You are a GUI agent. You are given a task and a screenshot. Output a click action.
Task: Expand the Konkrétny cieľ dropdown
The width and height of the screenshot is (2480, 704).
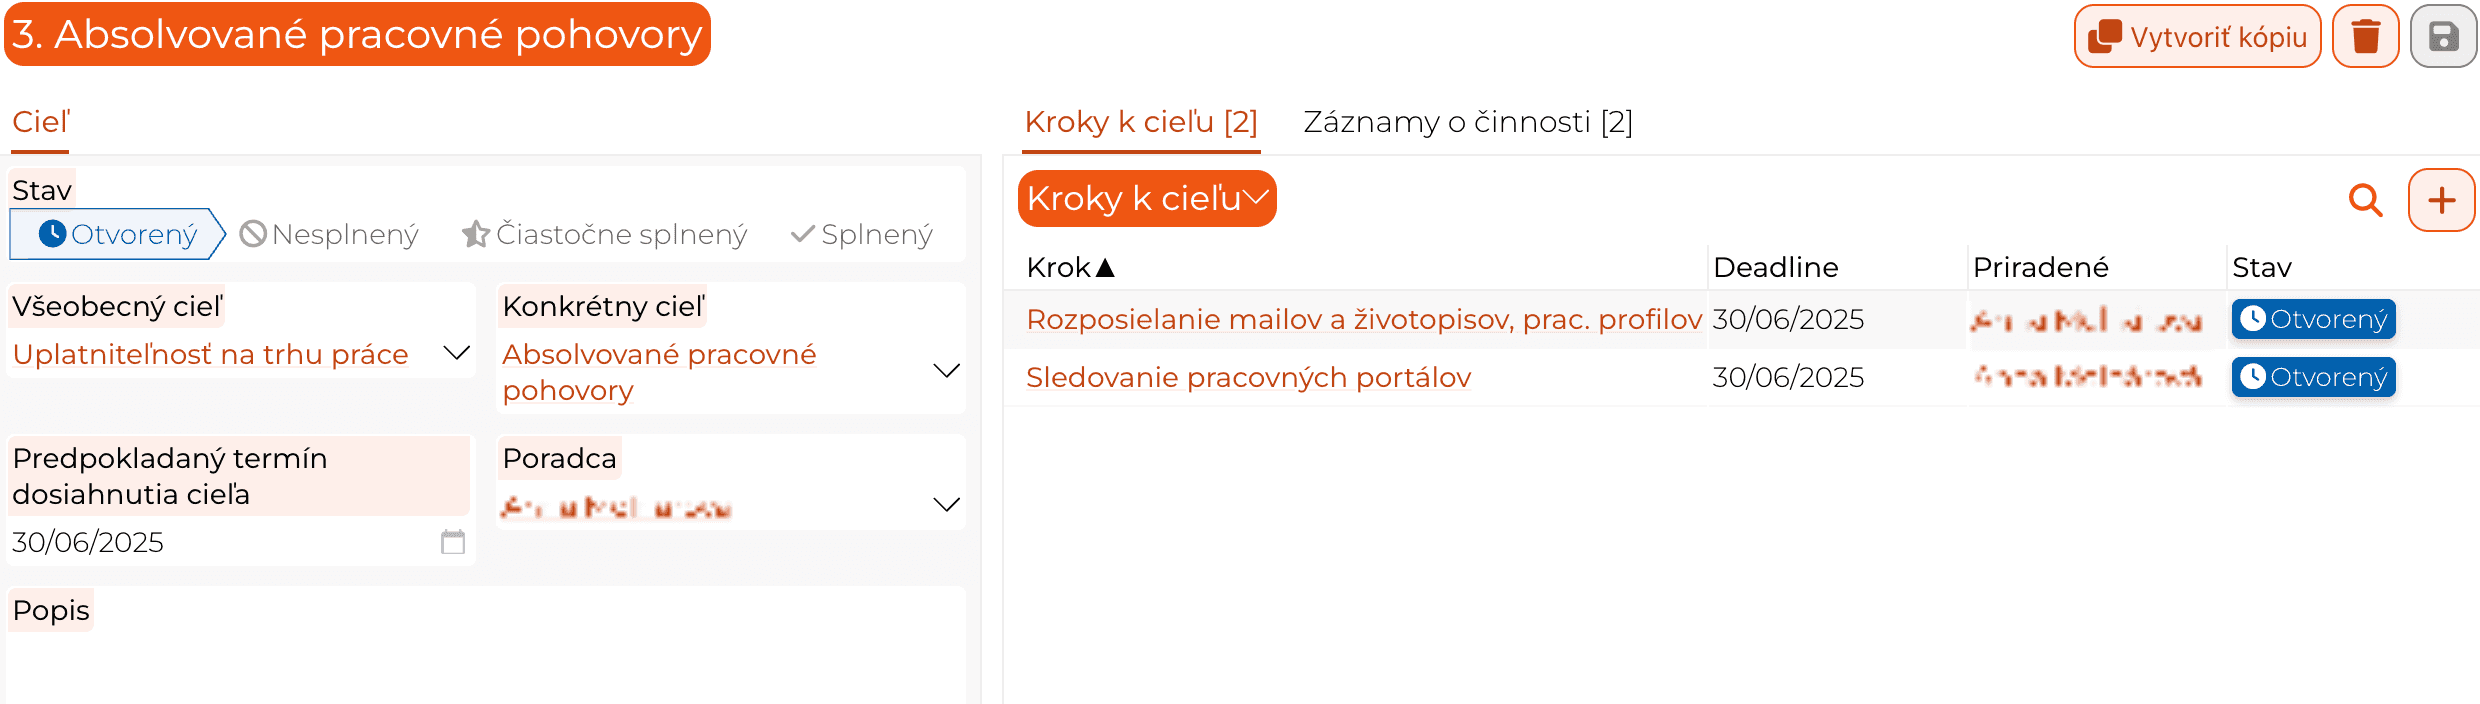[x=946, y=371]
